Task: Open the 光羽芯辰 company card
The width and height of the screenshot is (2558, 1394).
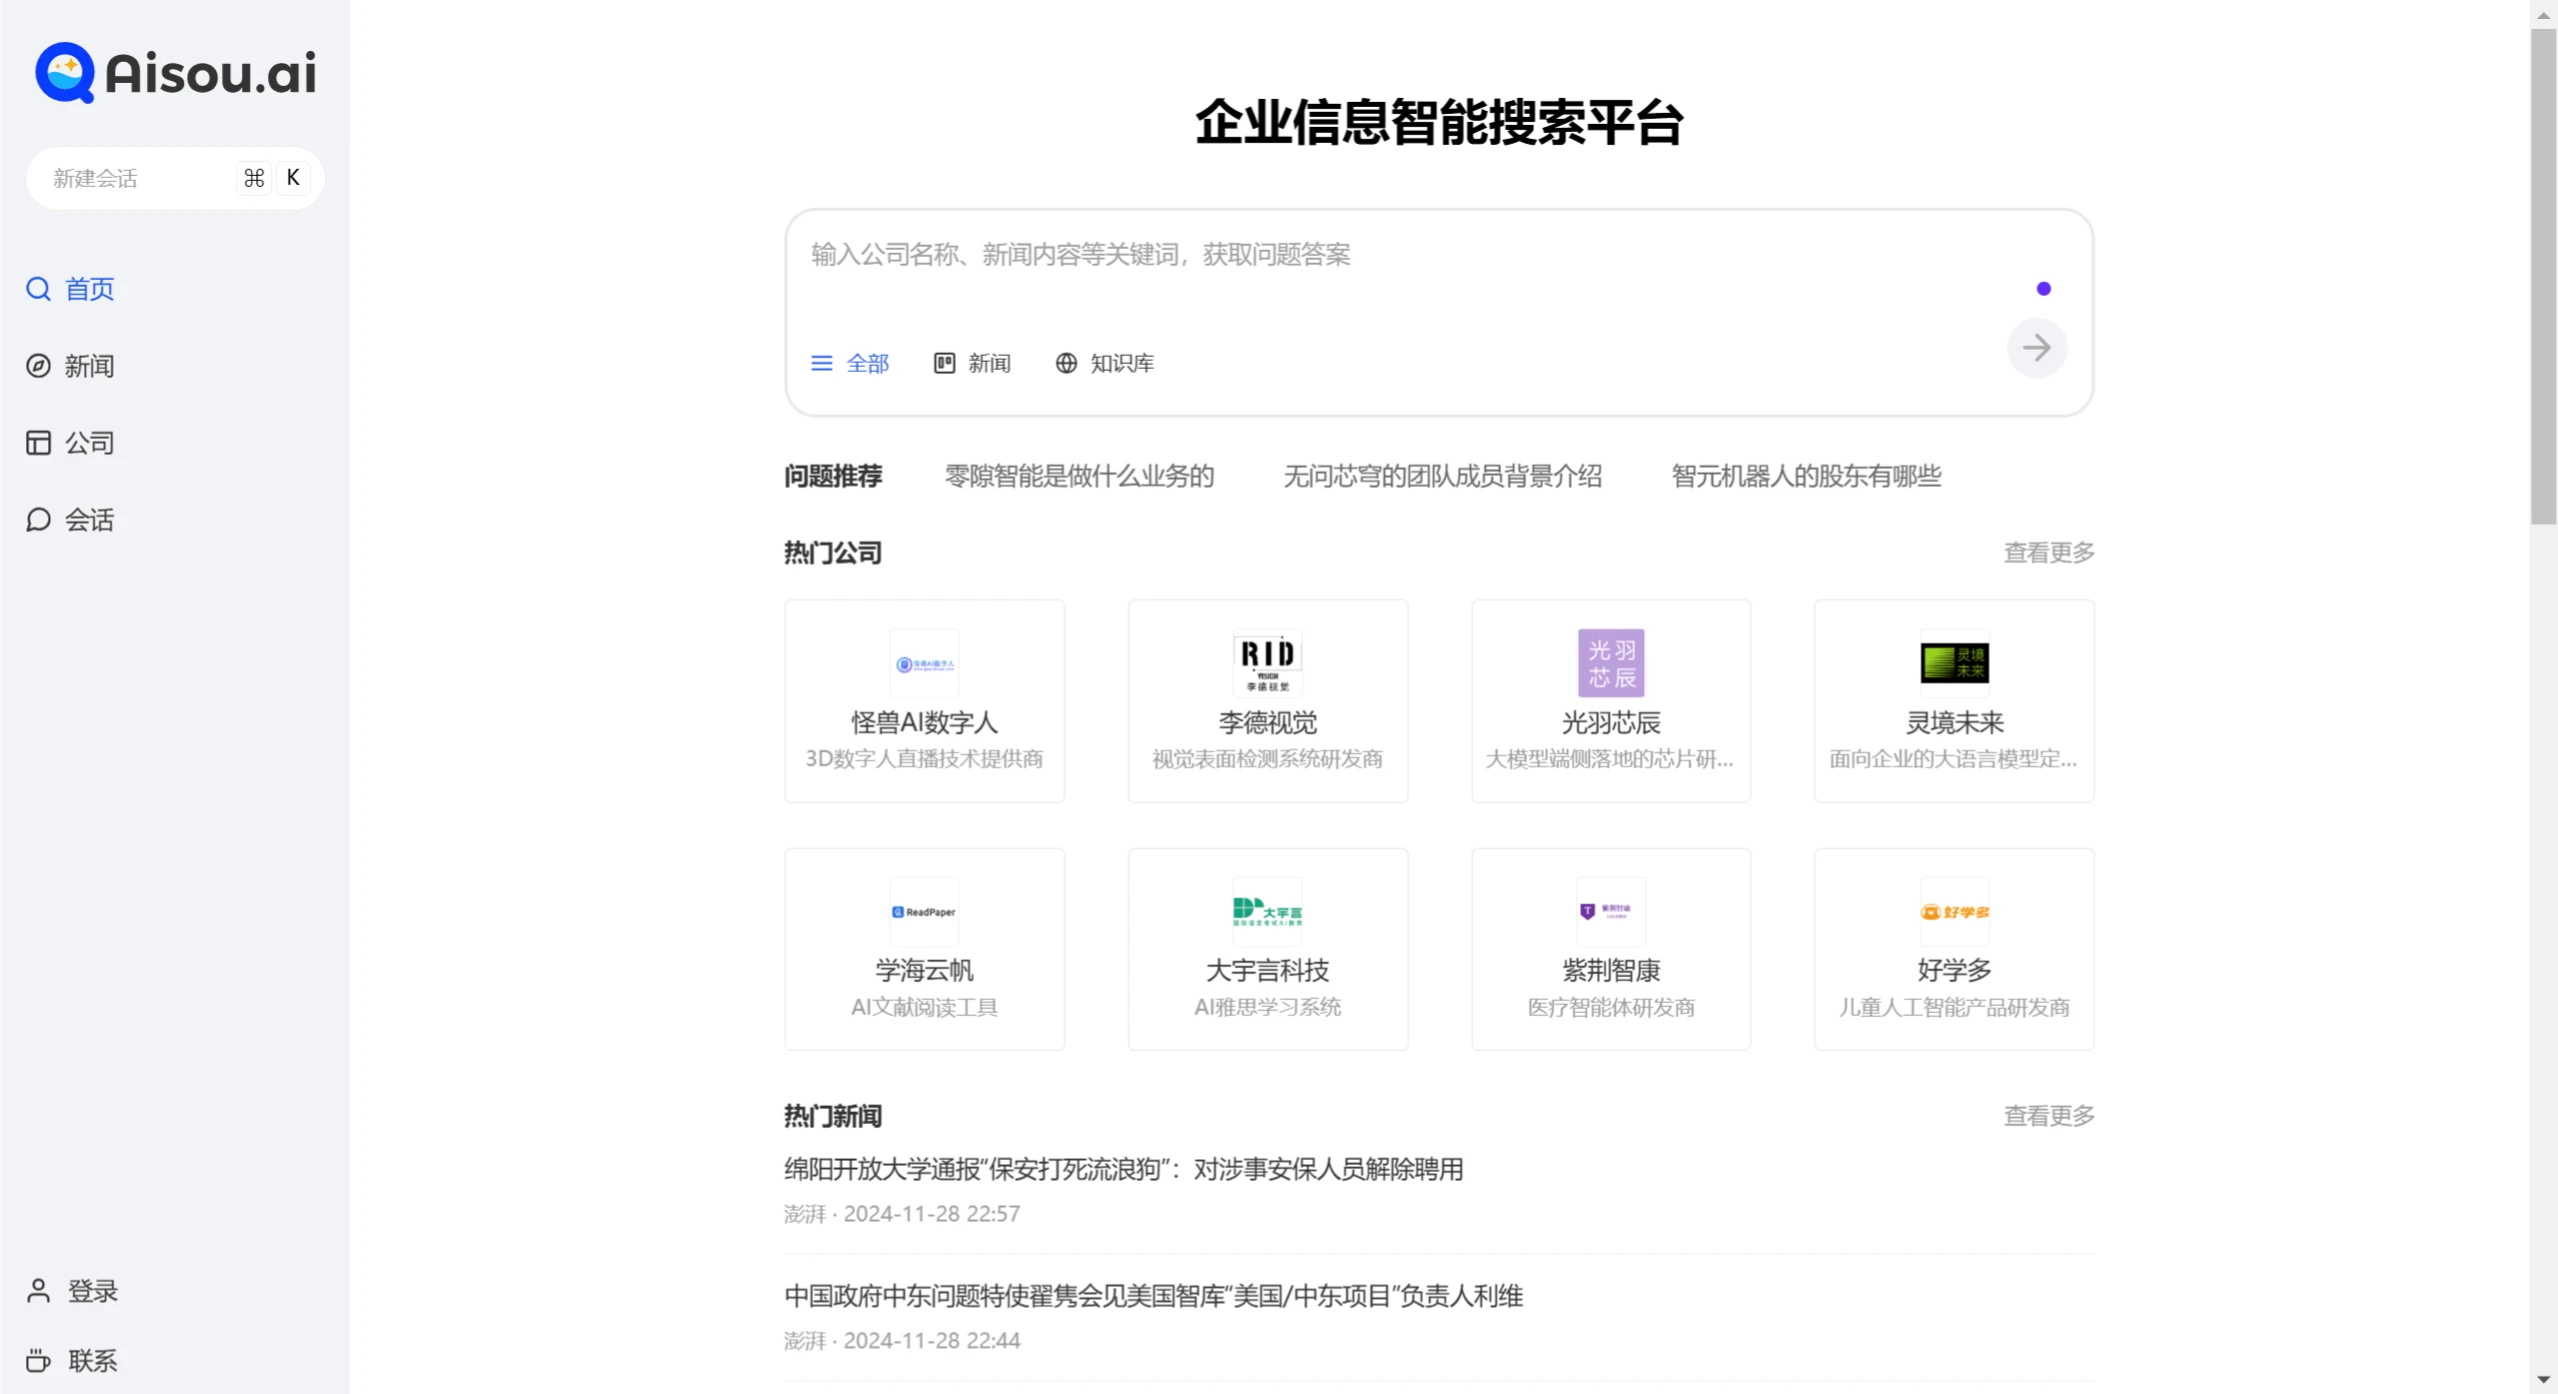Action: [x=1610, y=701]
